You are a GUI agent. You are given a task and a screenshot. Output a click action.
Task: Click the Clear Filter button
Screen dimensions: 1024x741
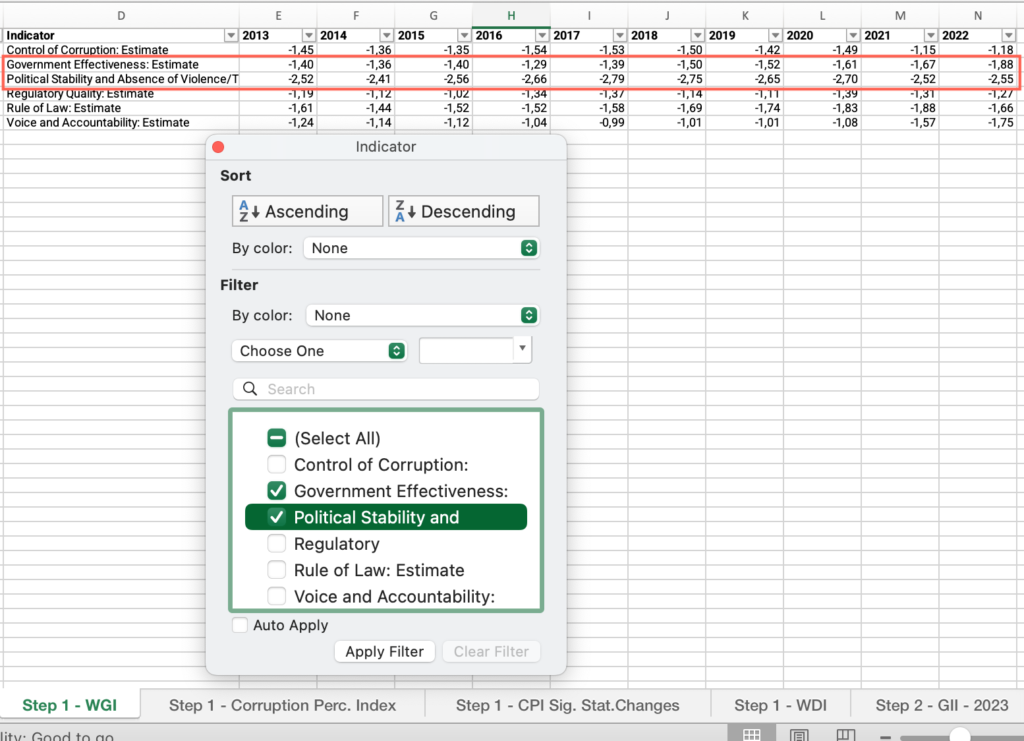491,652
